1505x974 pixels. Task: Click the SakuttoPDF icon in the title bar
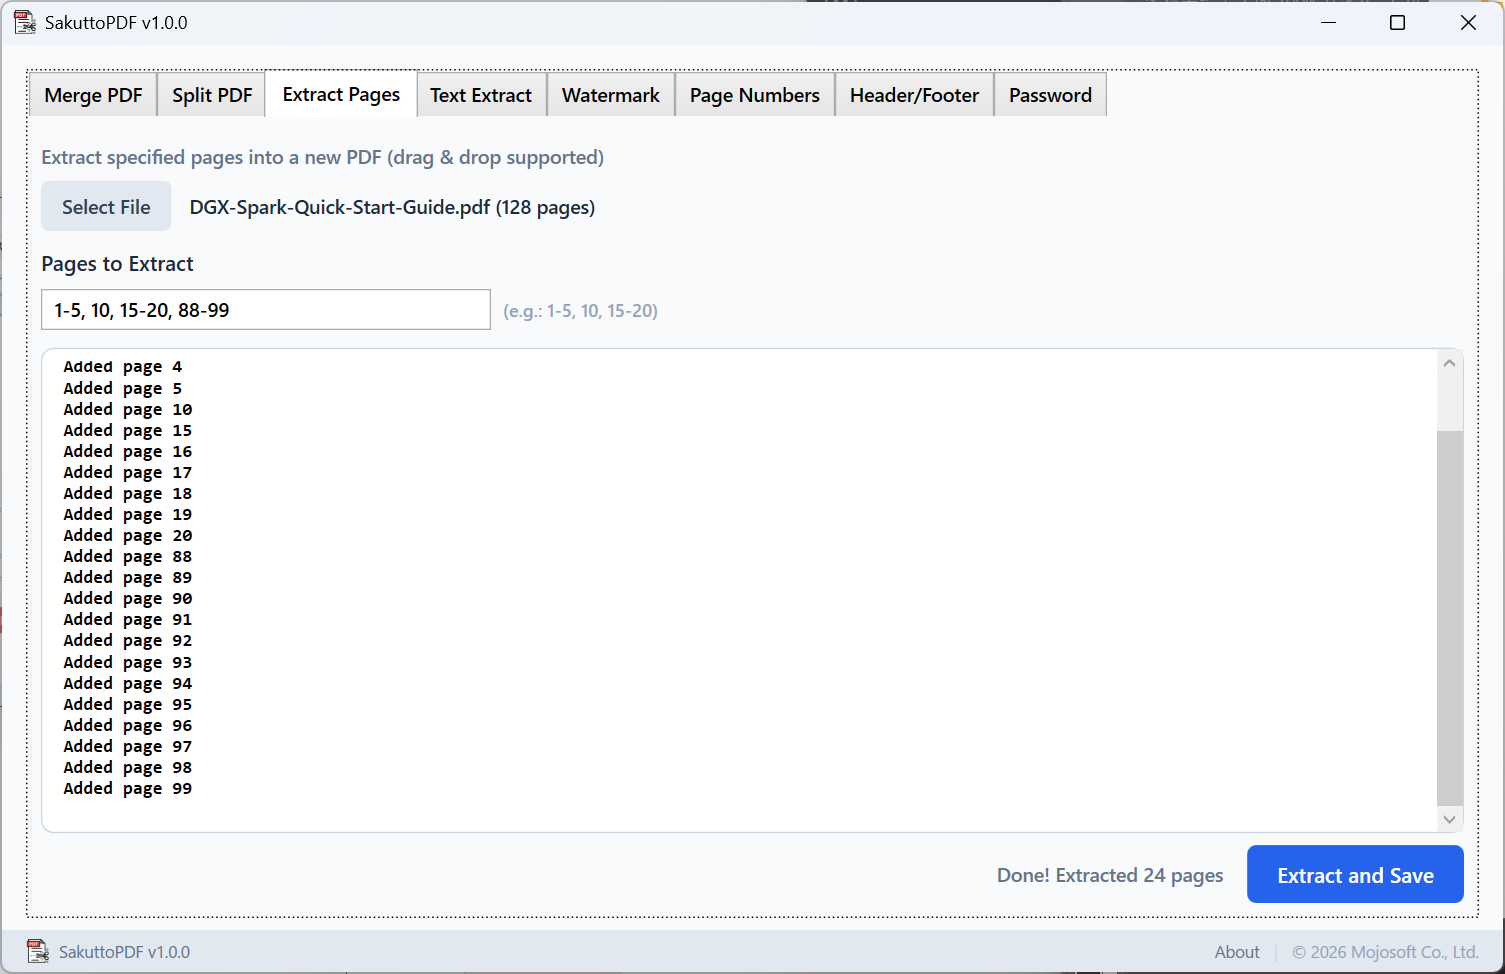[x=25, y=21]
